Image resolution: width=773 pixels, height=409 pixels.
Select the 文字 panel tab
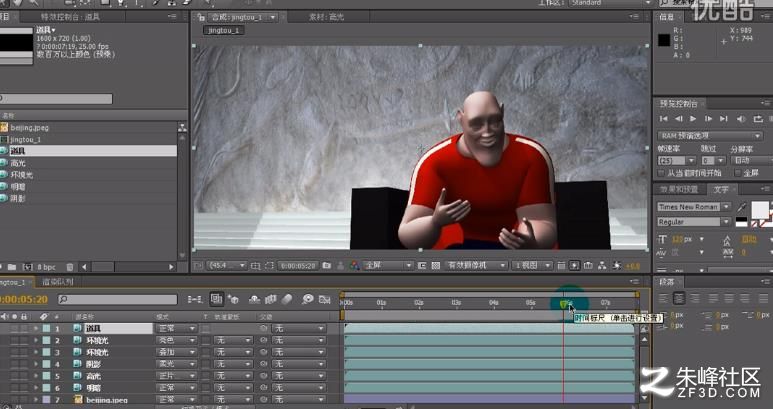(721, 189)
